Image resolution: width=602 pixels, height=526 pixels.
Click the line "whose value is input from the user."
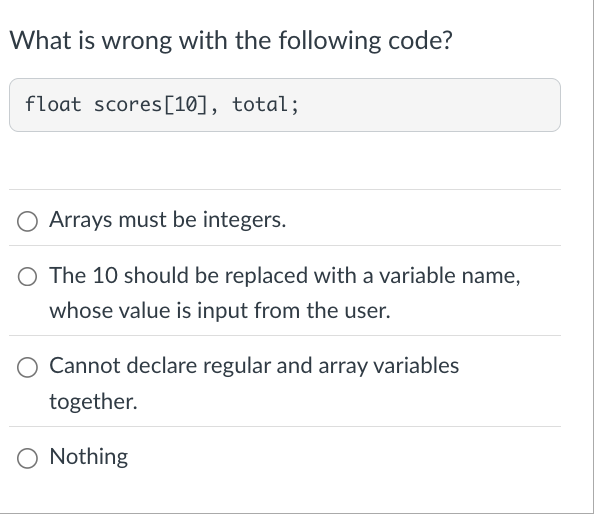(220, 311)
